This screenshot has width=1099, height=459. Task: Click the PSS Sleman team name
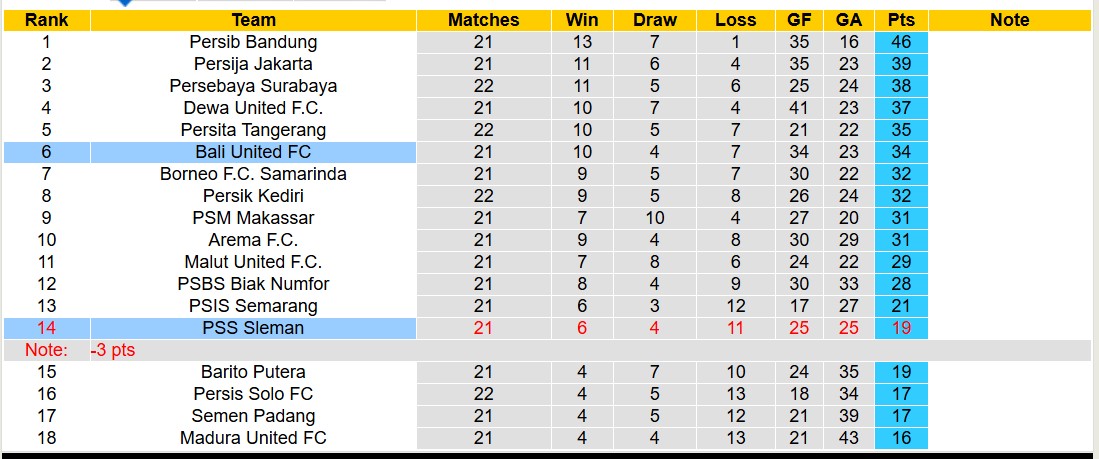pos(253,328)
